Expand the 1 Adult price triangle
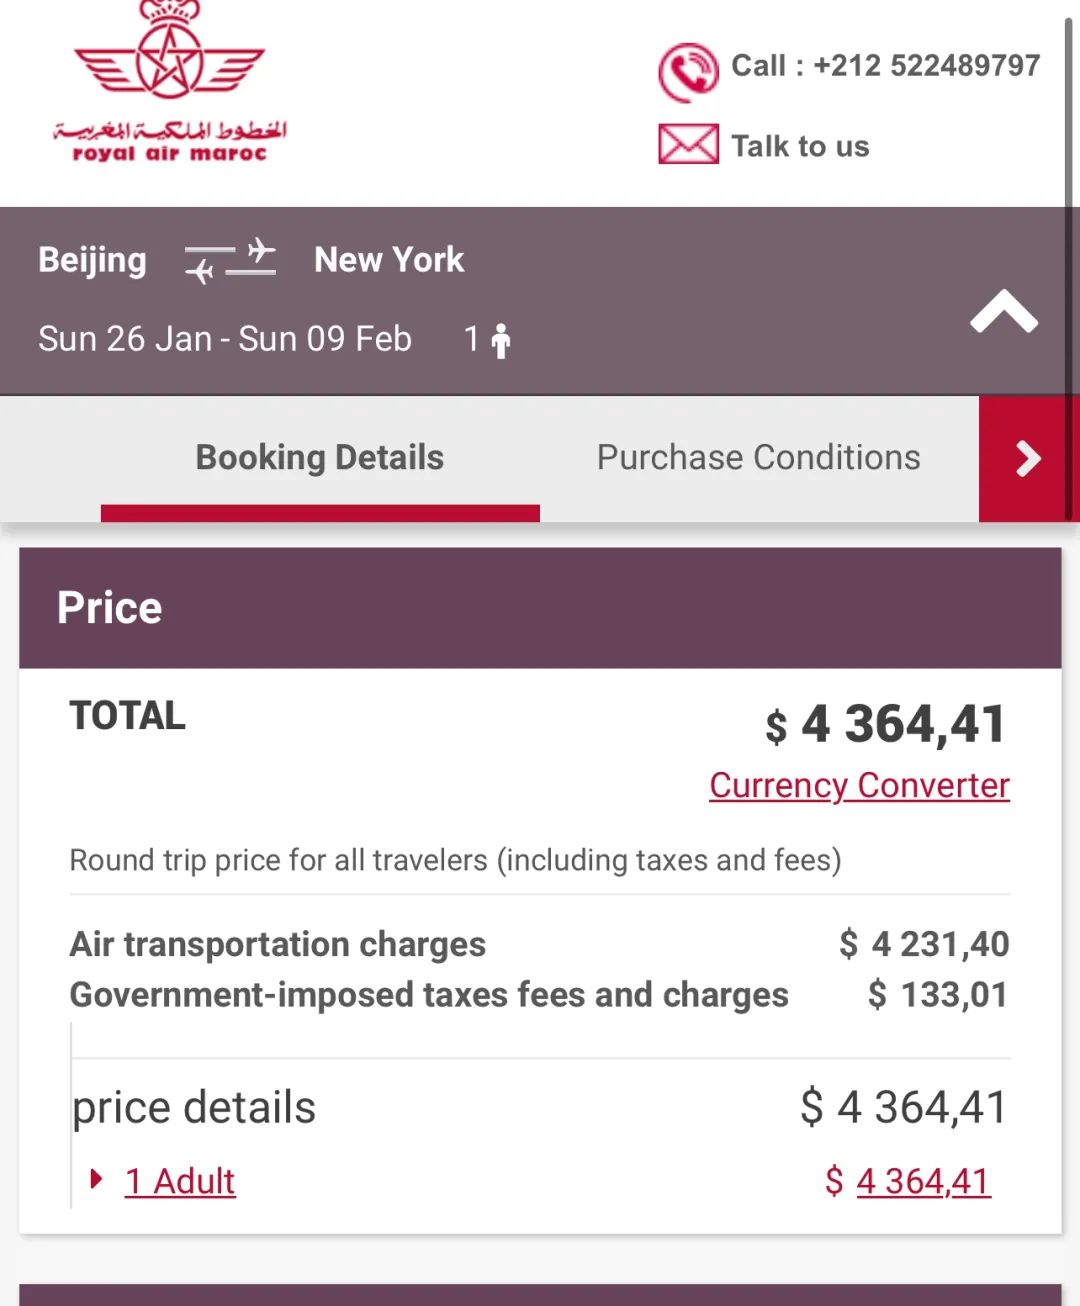 pos(96,1178)
